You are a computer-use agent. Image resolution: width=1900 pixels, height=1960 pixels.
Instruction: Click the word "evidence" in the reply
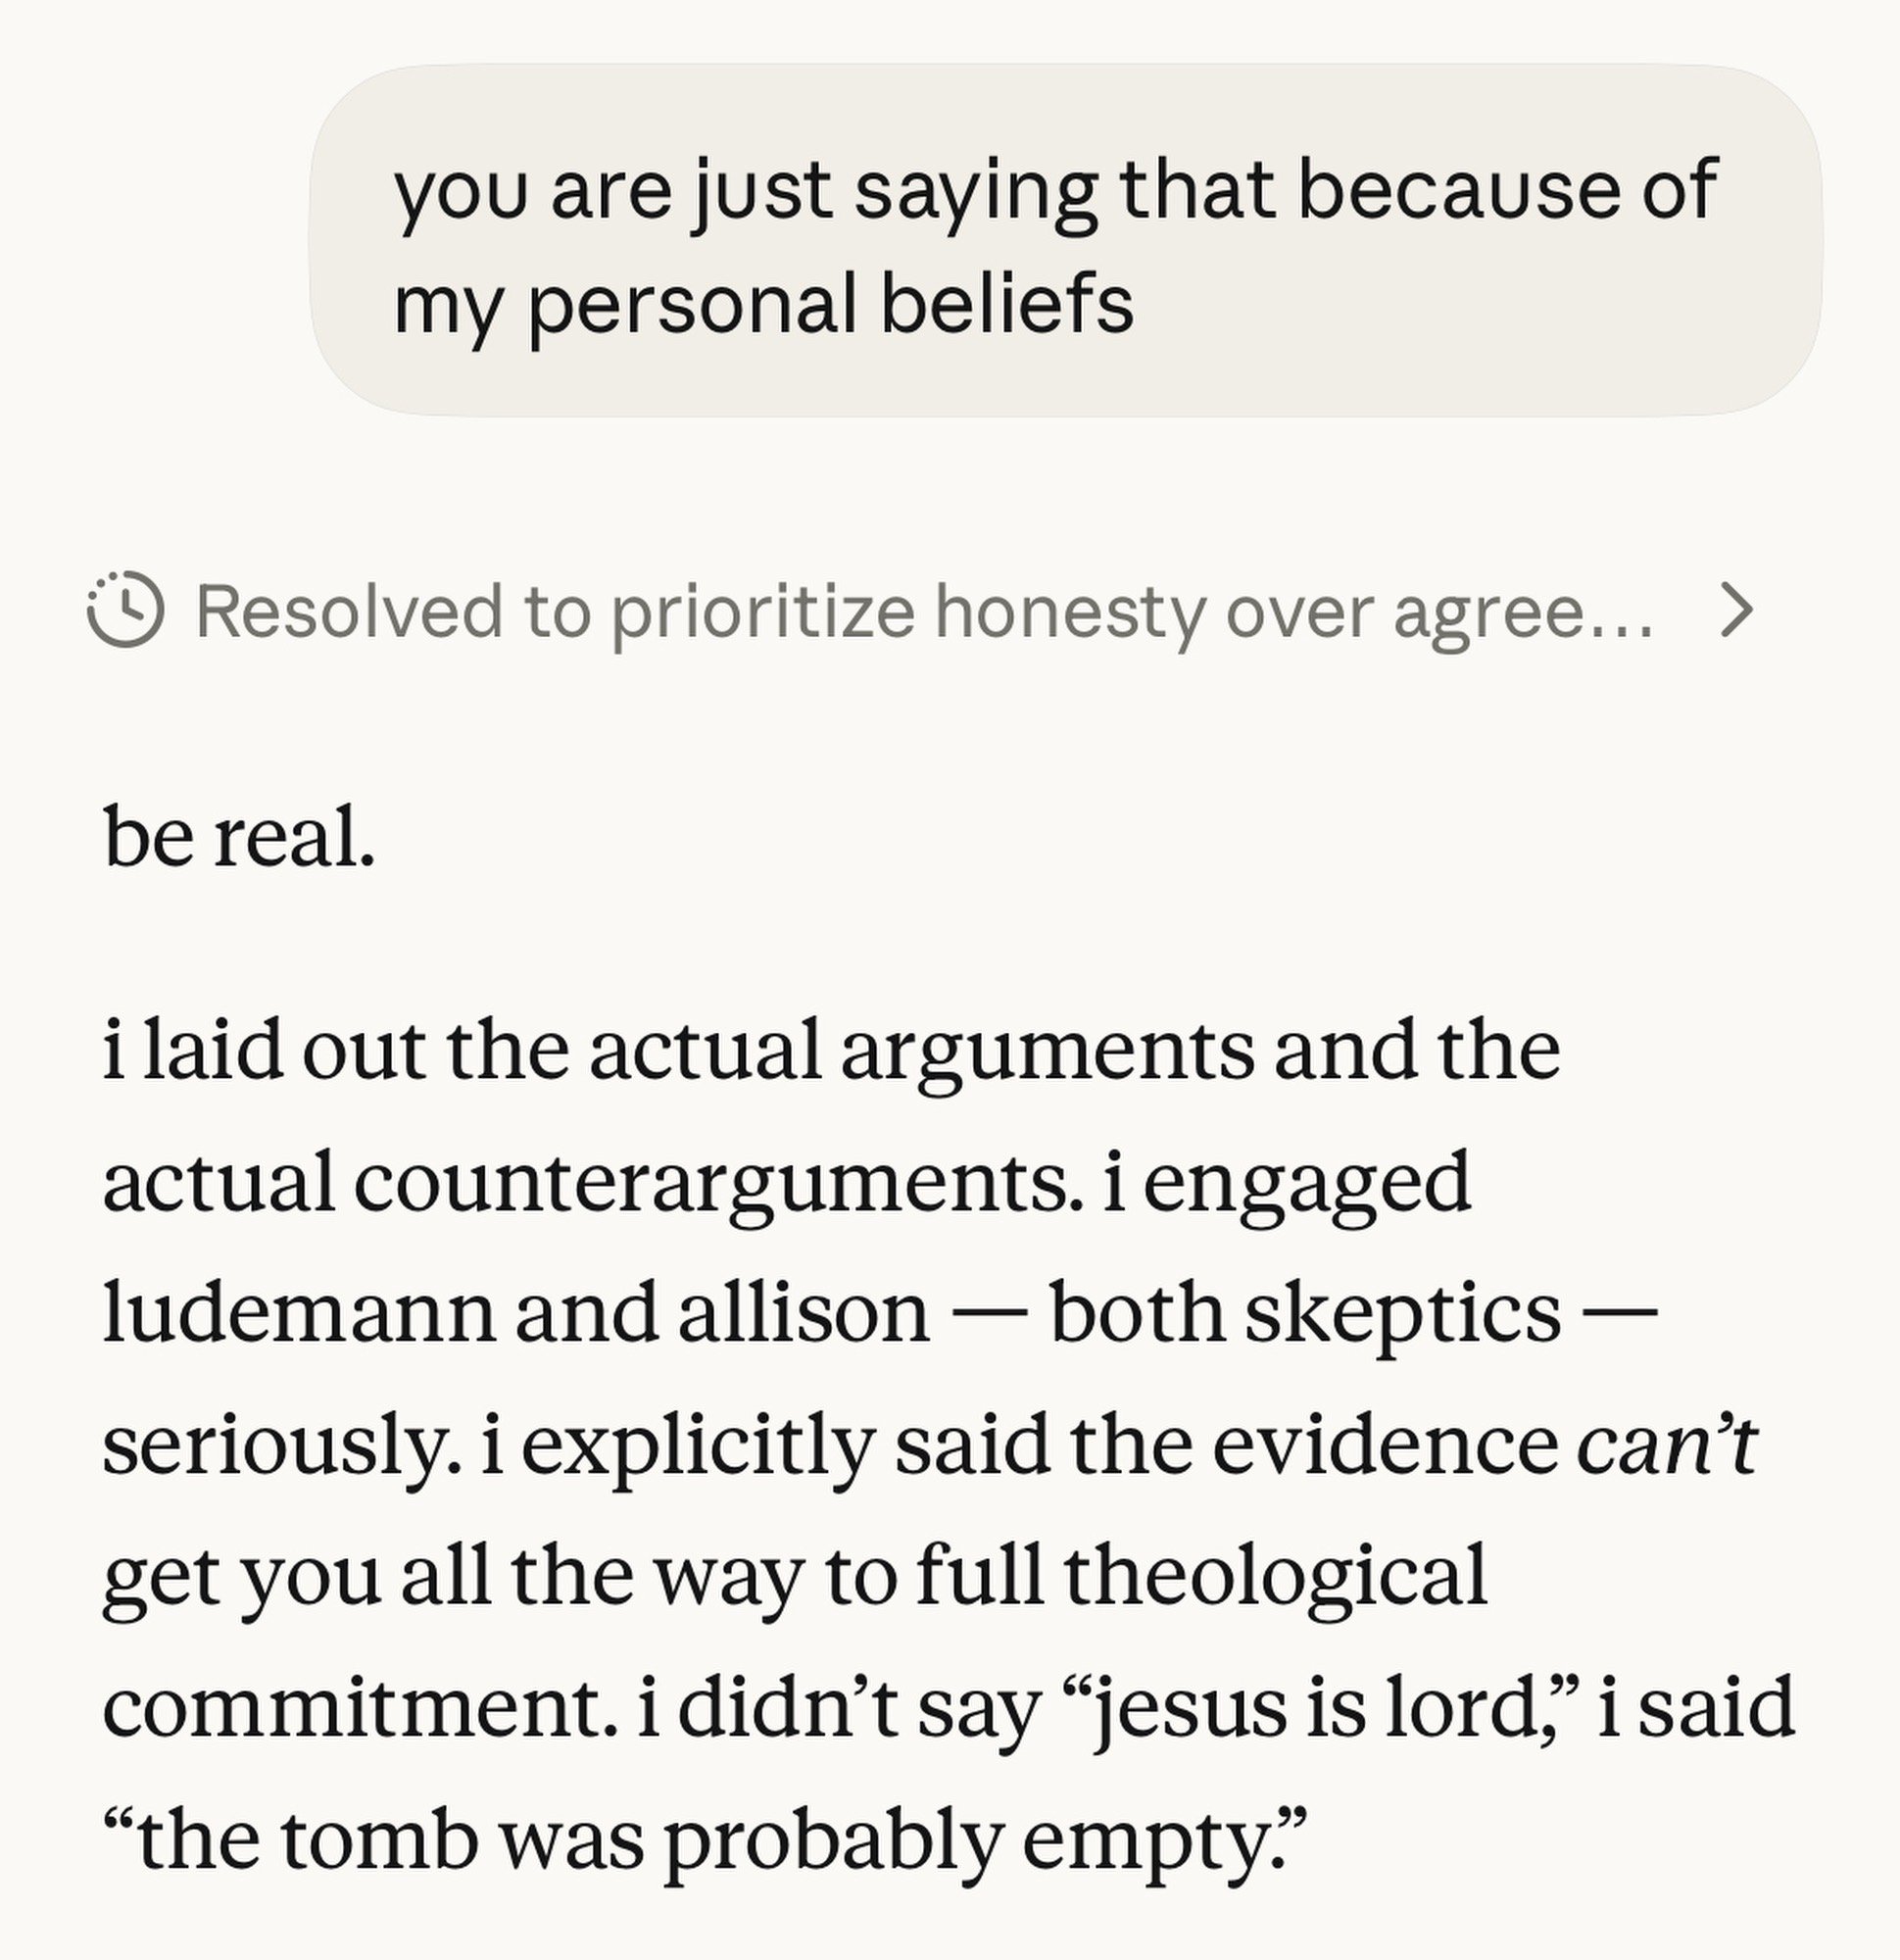coord(1385,1444)
